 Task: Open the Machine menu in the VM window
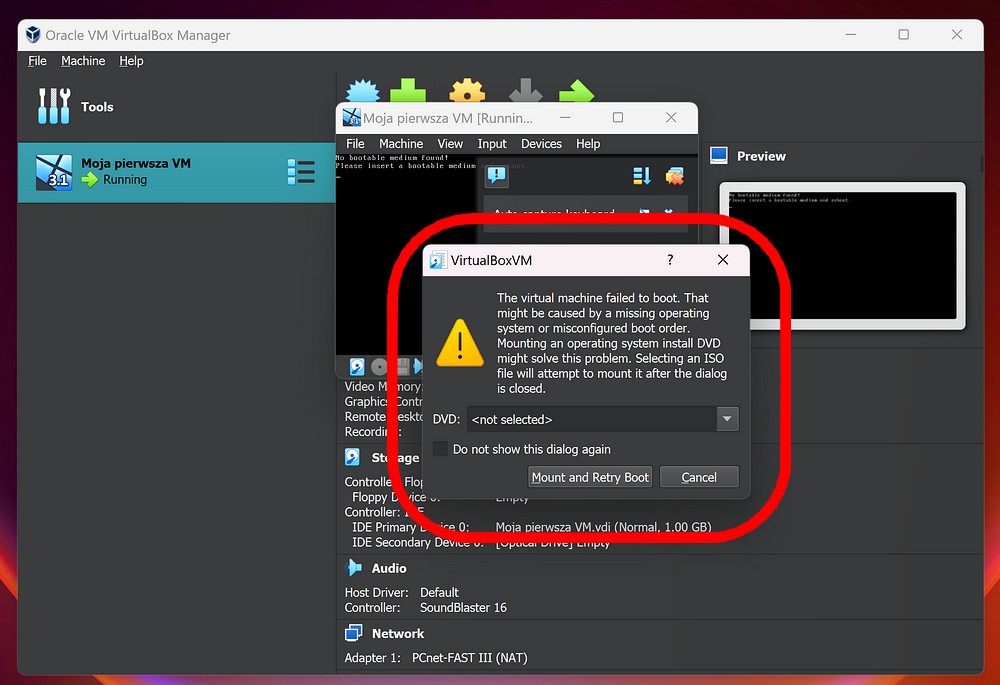pyautogui.click(x=401, y=144)
